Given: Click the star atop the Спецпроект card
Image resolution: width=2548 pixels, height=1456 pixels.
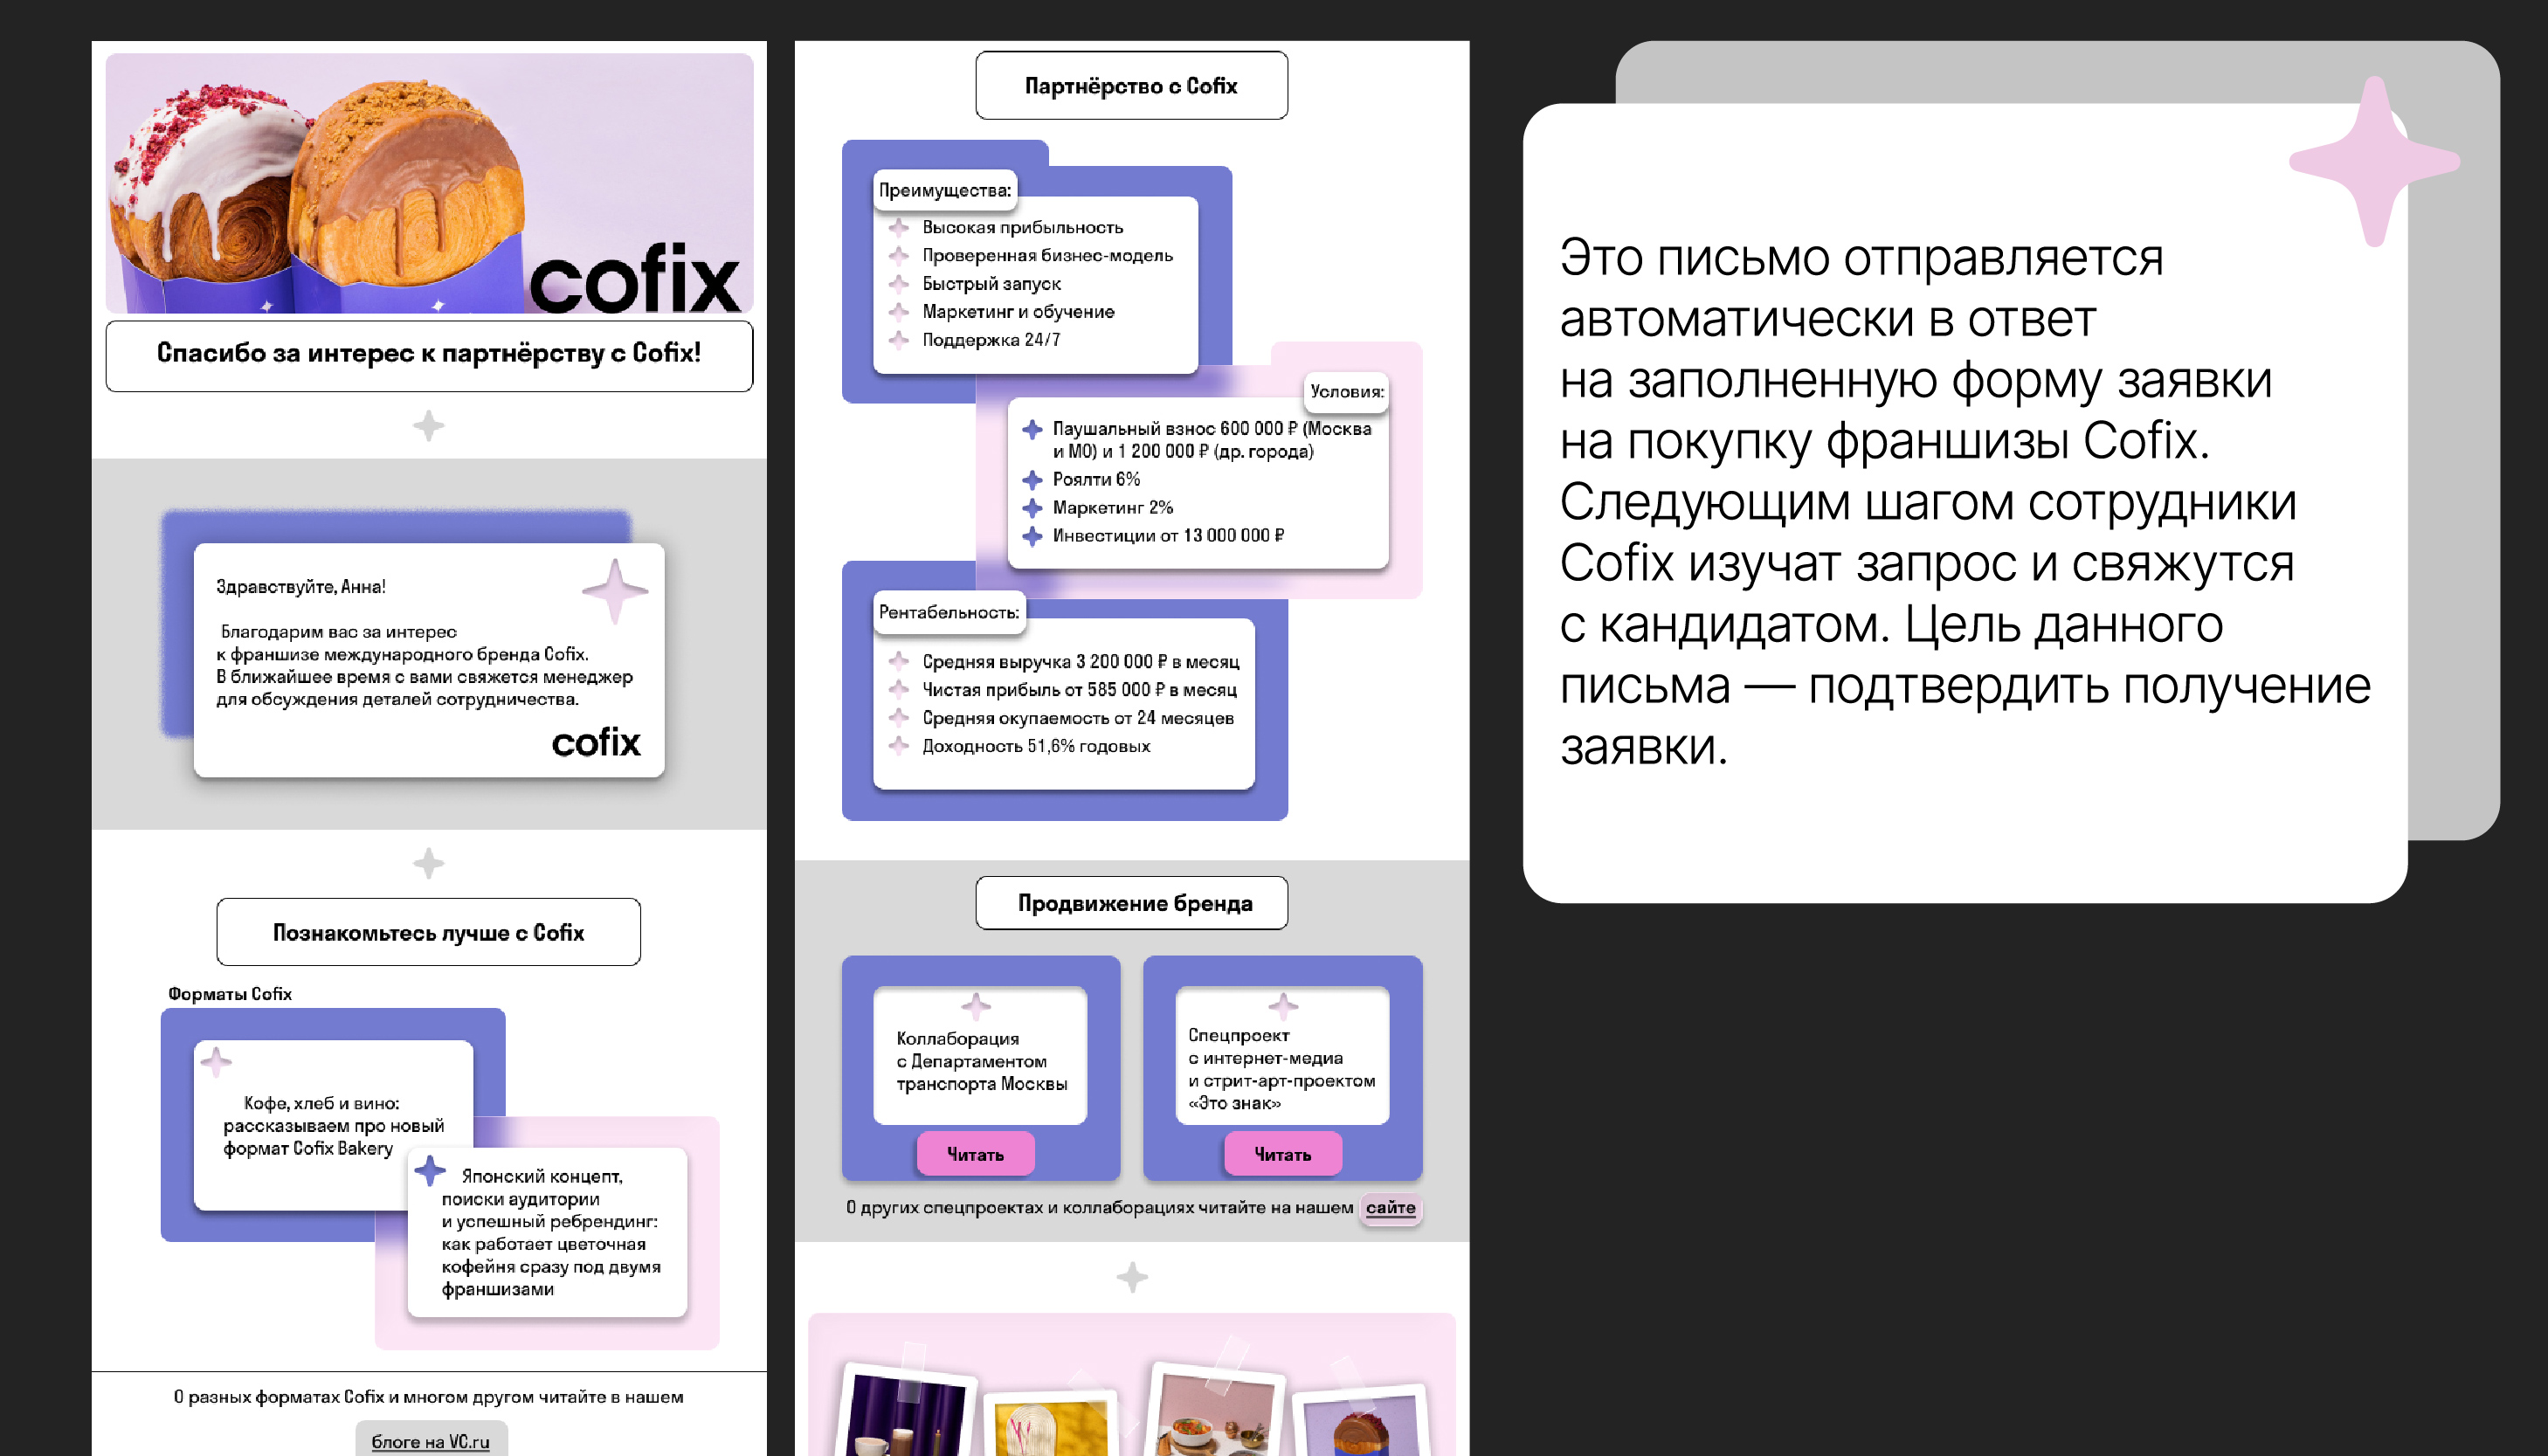Looking at the screenshot, I should [x=1282, y=1005].
